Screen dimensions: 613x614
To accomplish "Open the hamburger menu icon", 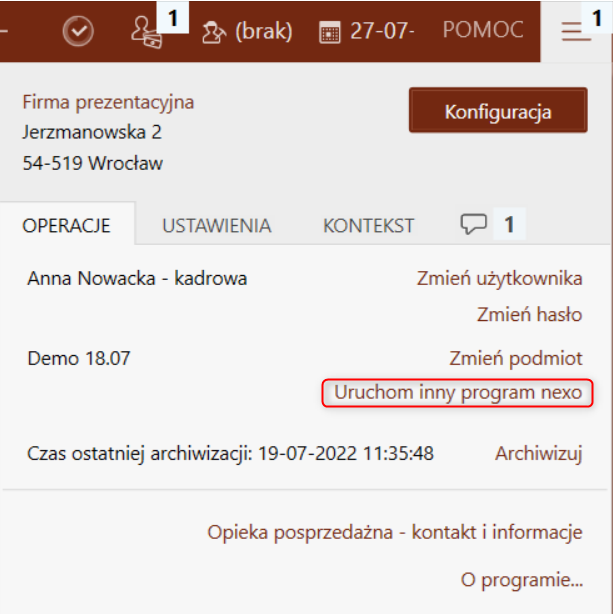I will (x=576, y=31).
